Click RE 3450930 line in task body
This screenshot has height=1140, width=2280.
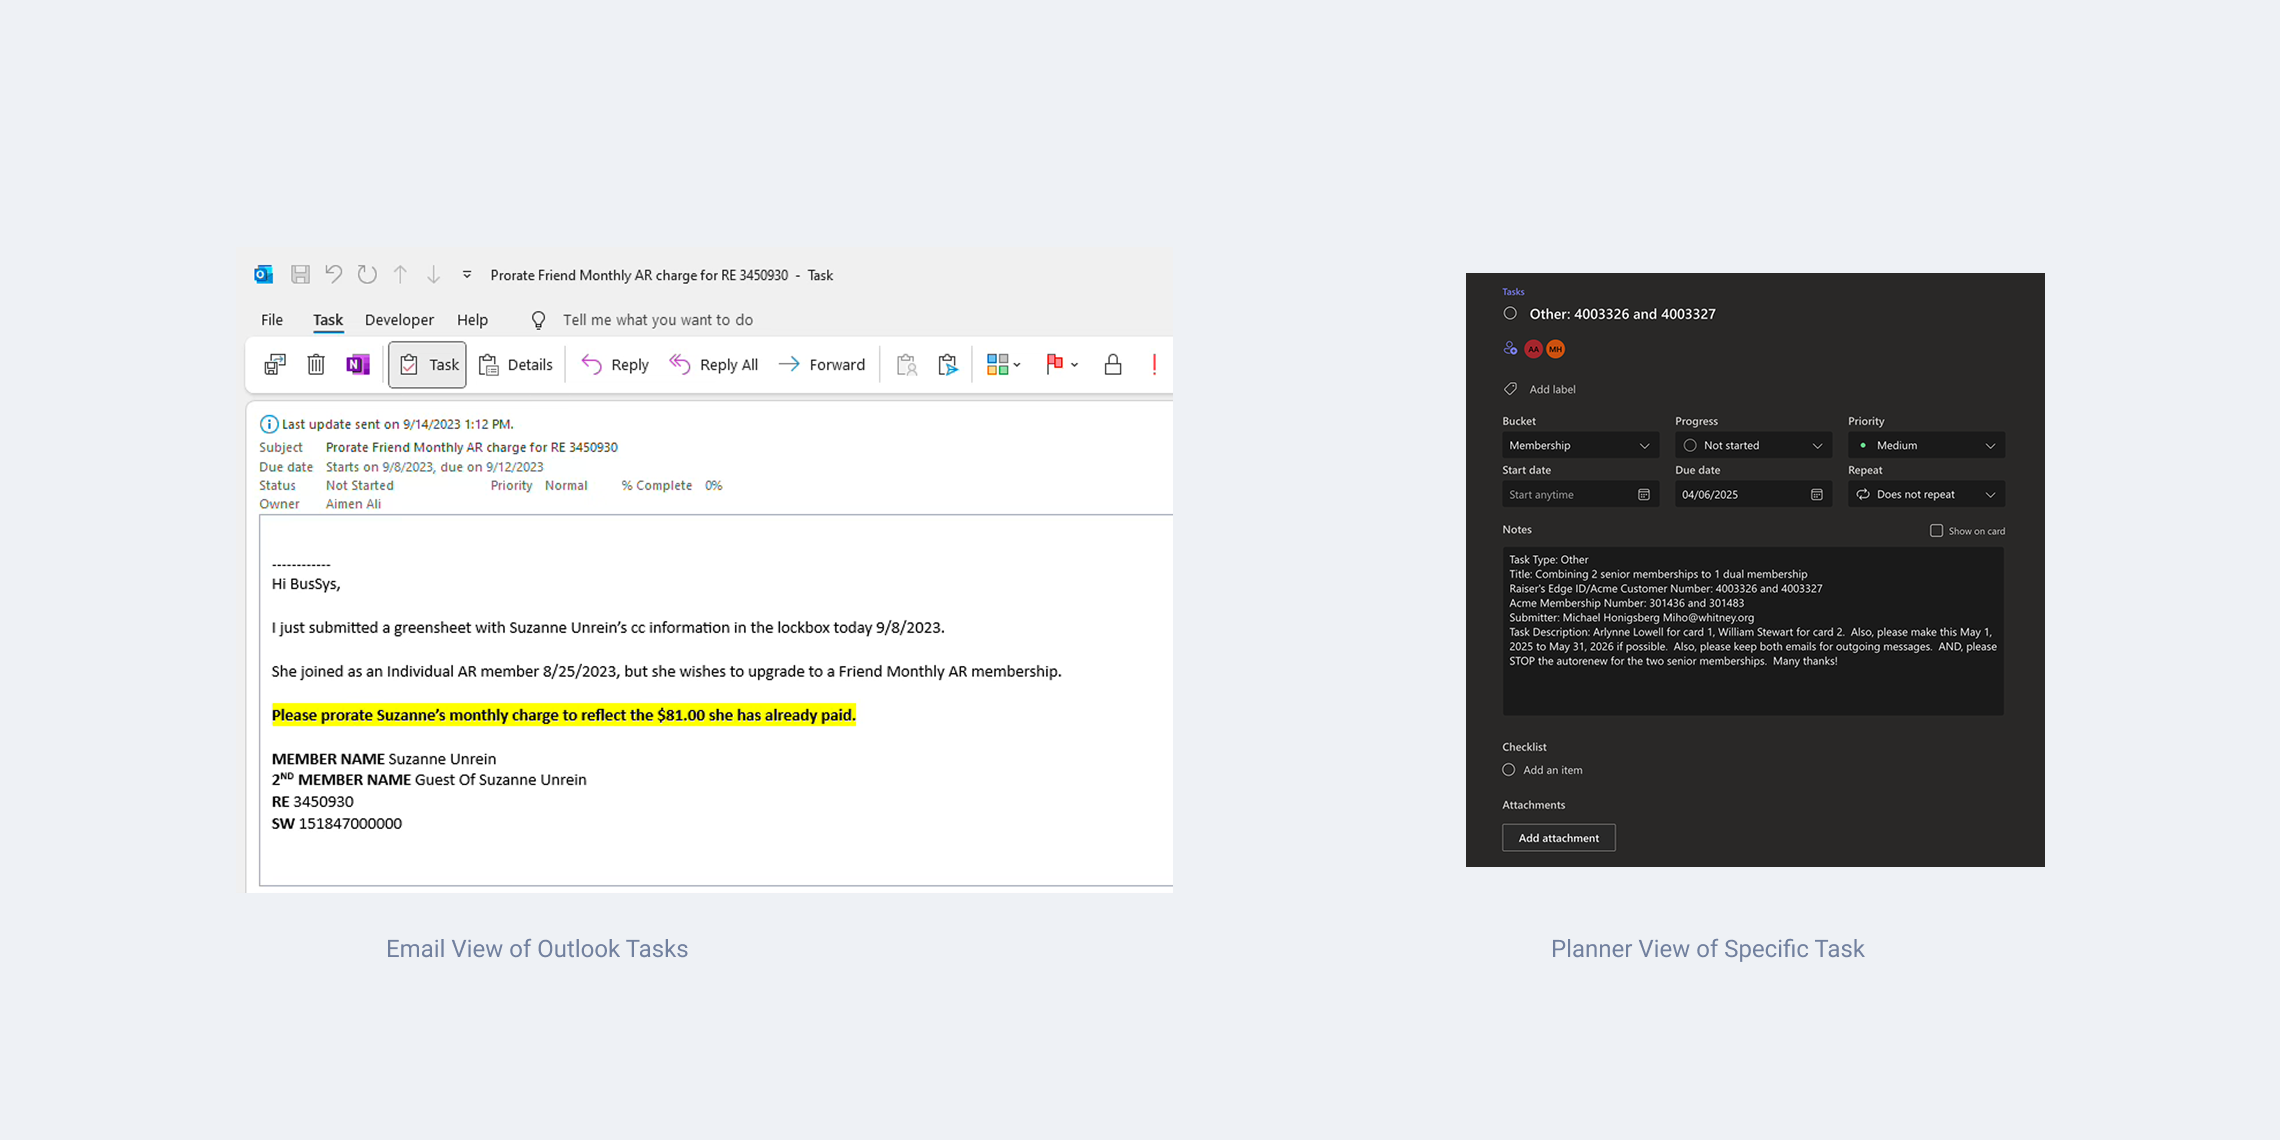312,802
